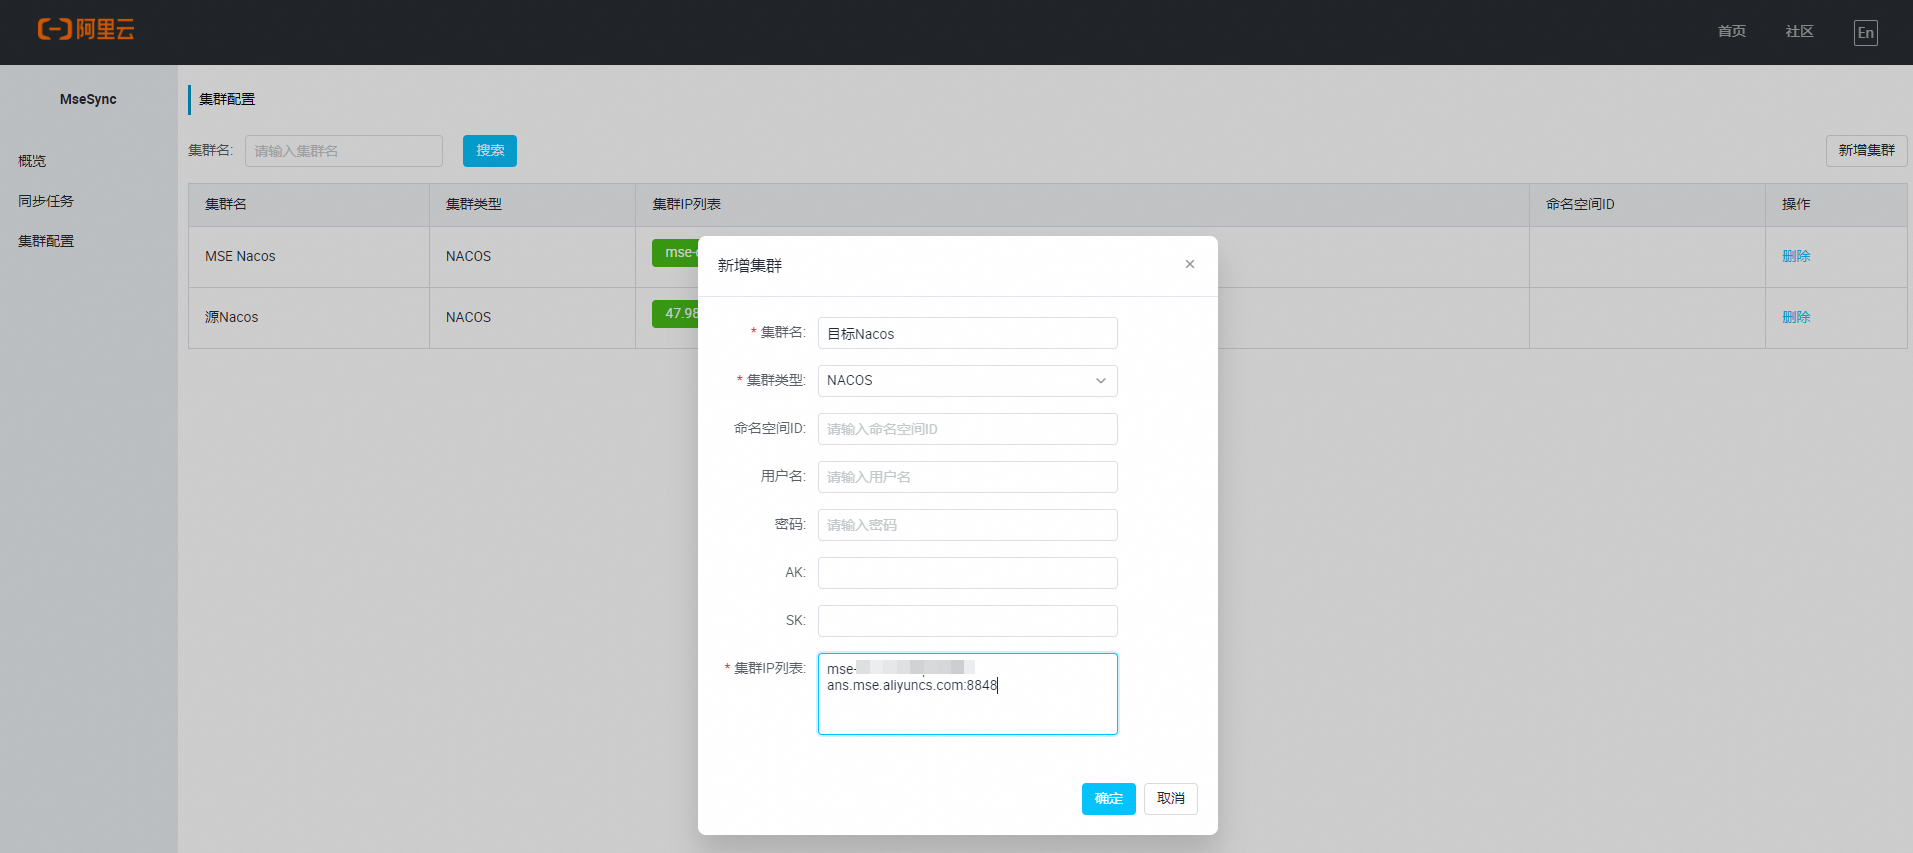This screenshot has height=853, width=1913.
Task: Close the 新增集群 dialog with X
Action: pyautogui.click(x=1190, y=264)
